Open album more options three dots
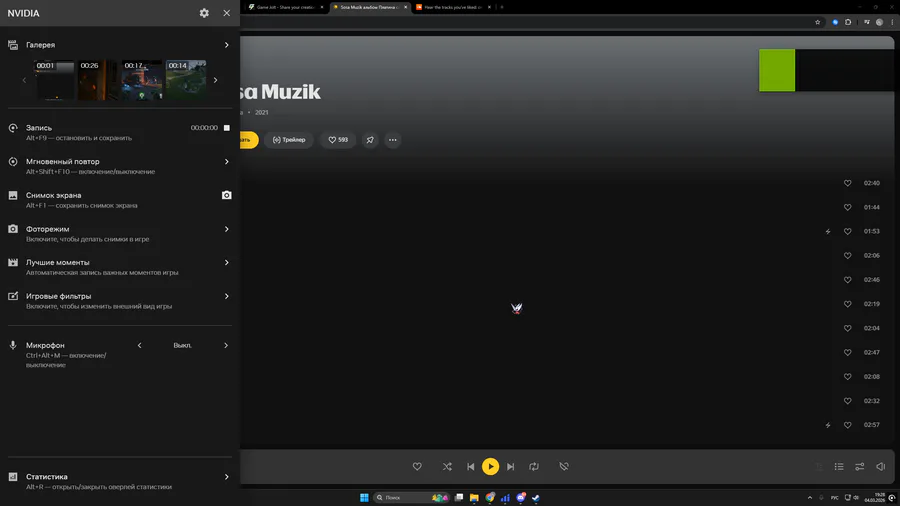The image size is (900, 506). pos(393,140)
